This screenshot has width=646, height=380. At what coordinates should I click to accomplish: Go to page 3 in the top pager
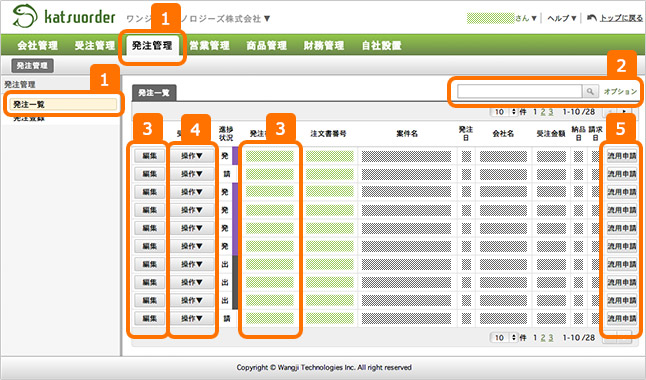[551, 112]
